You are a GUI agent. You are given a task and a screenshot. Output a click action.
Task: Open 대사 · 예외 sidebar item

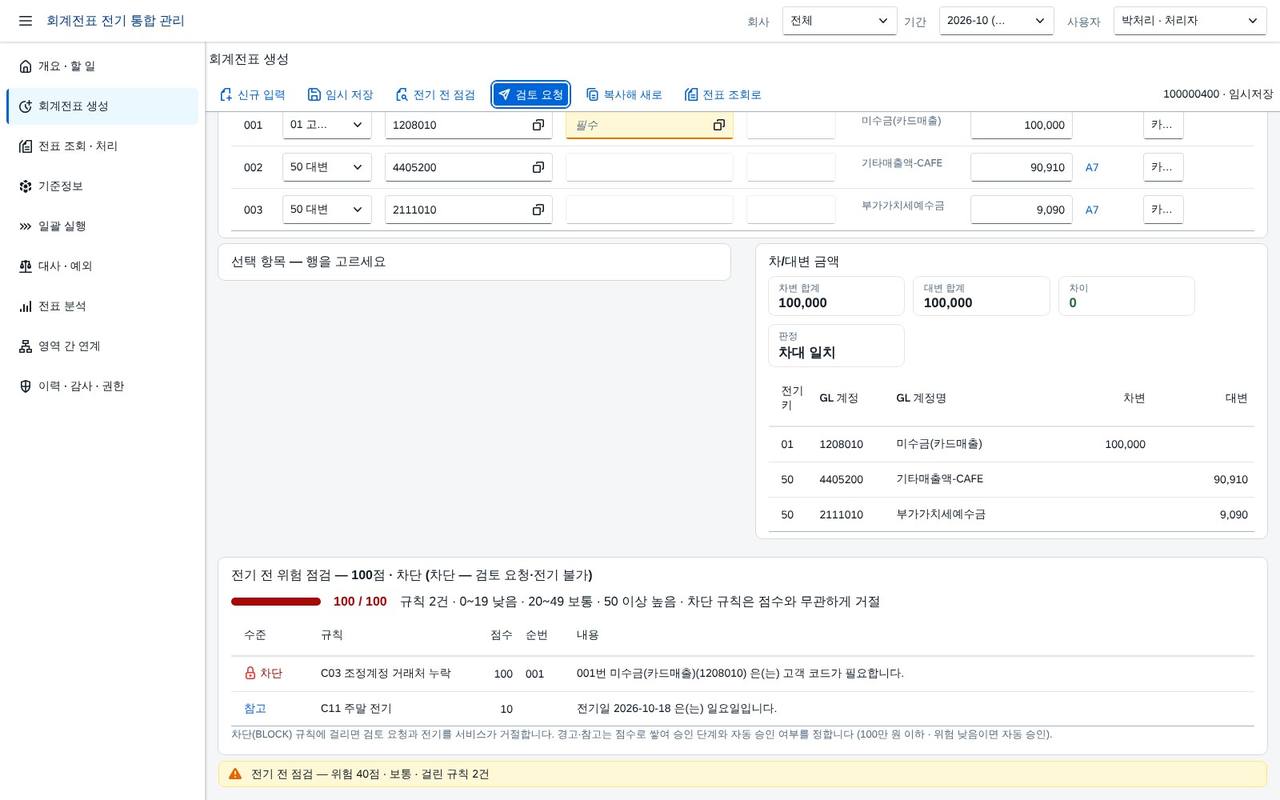tap(102, 266)
